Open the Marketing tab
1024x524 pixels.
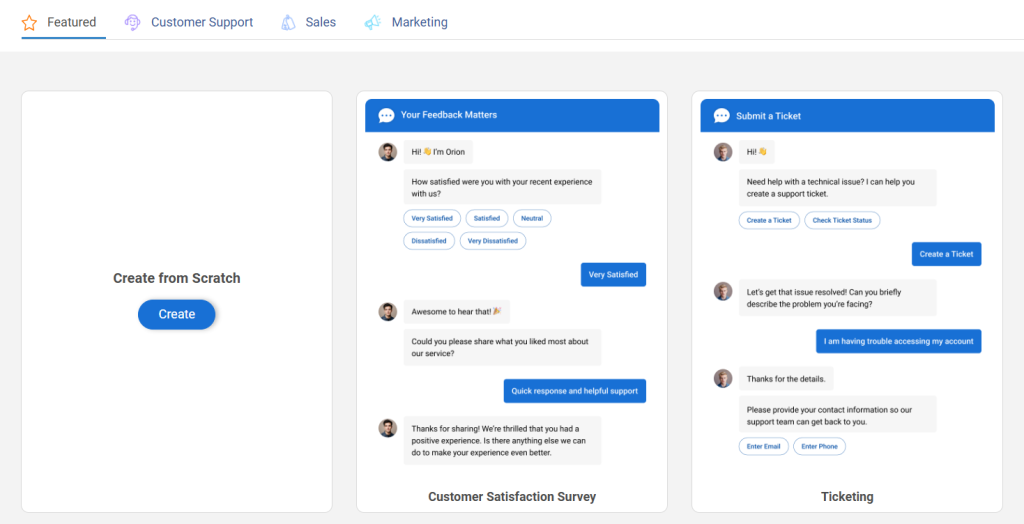[419, 22]
